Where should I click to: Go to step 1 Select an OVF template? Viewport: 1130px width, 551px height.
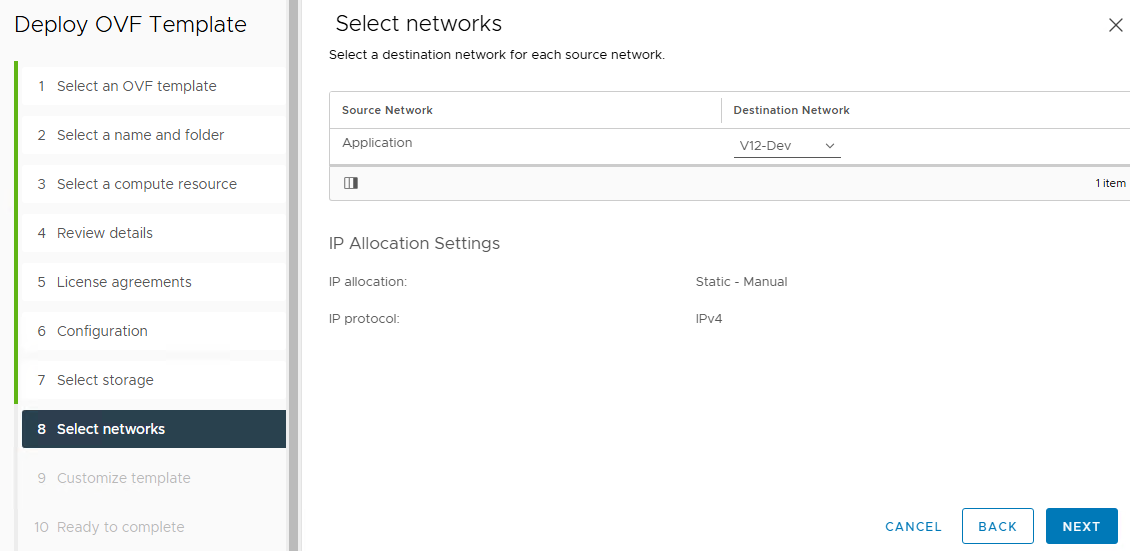tap(136, 86)
